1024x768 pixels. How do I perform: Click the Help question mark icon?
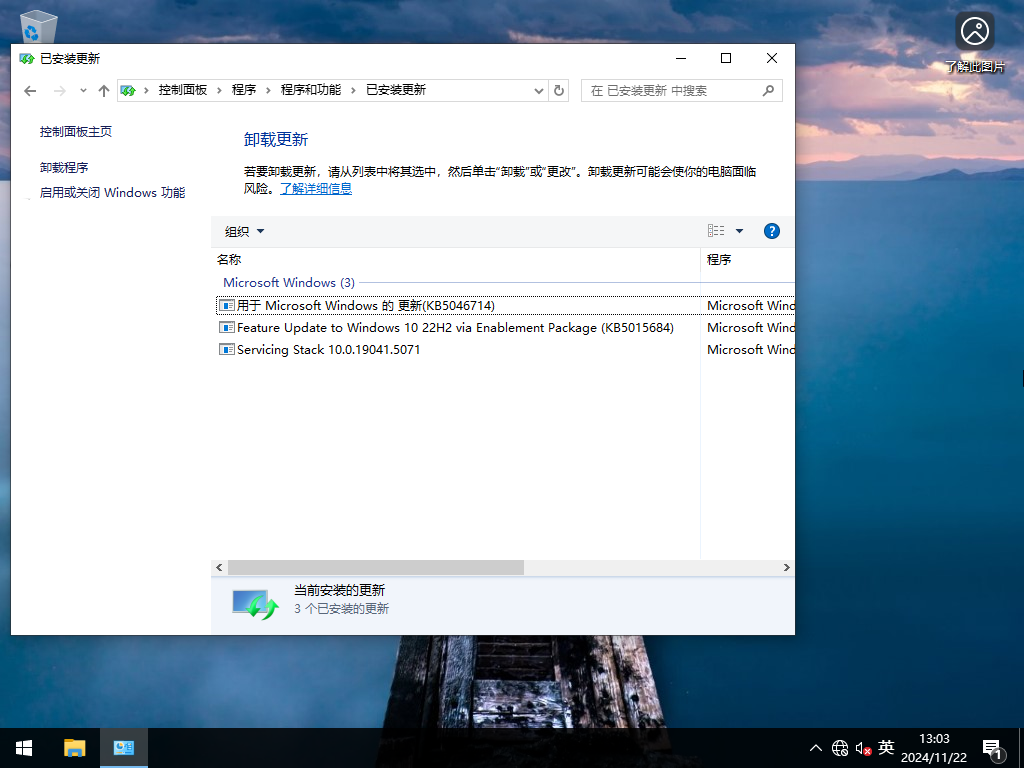point(771,230)
